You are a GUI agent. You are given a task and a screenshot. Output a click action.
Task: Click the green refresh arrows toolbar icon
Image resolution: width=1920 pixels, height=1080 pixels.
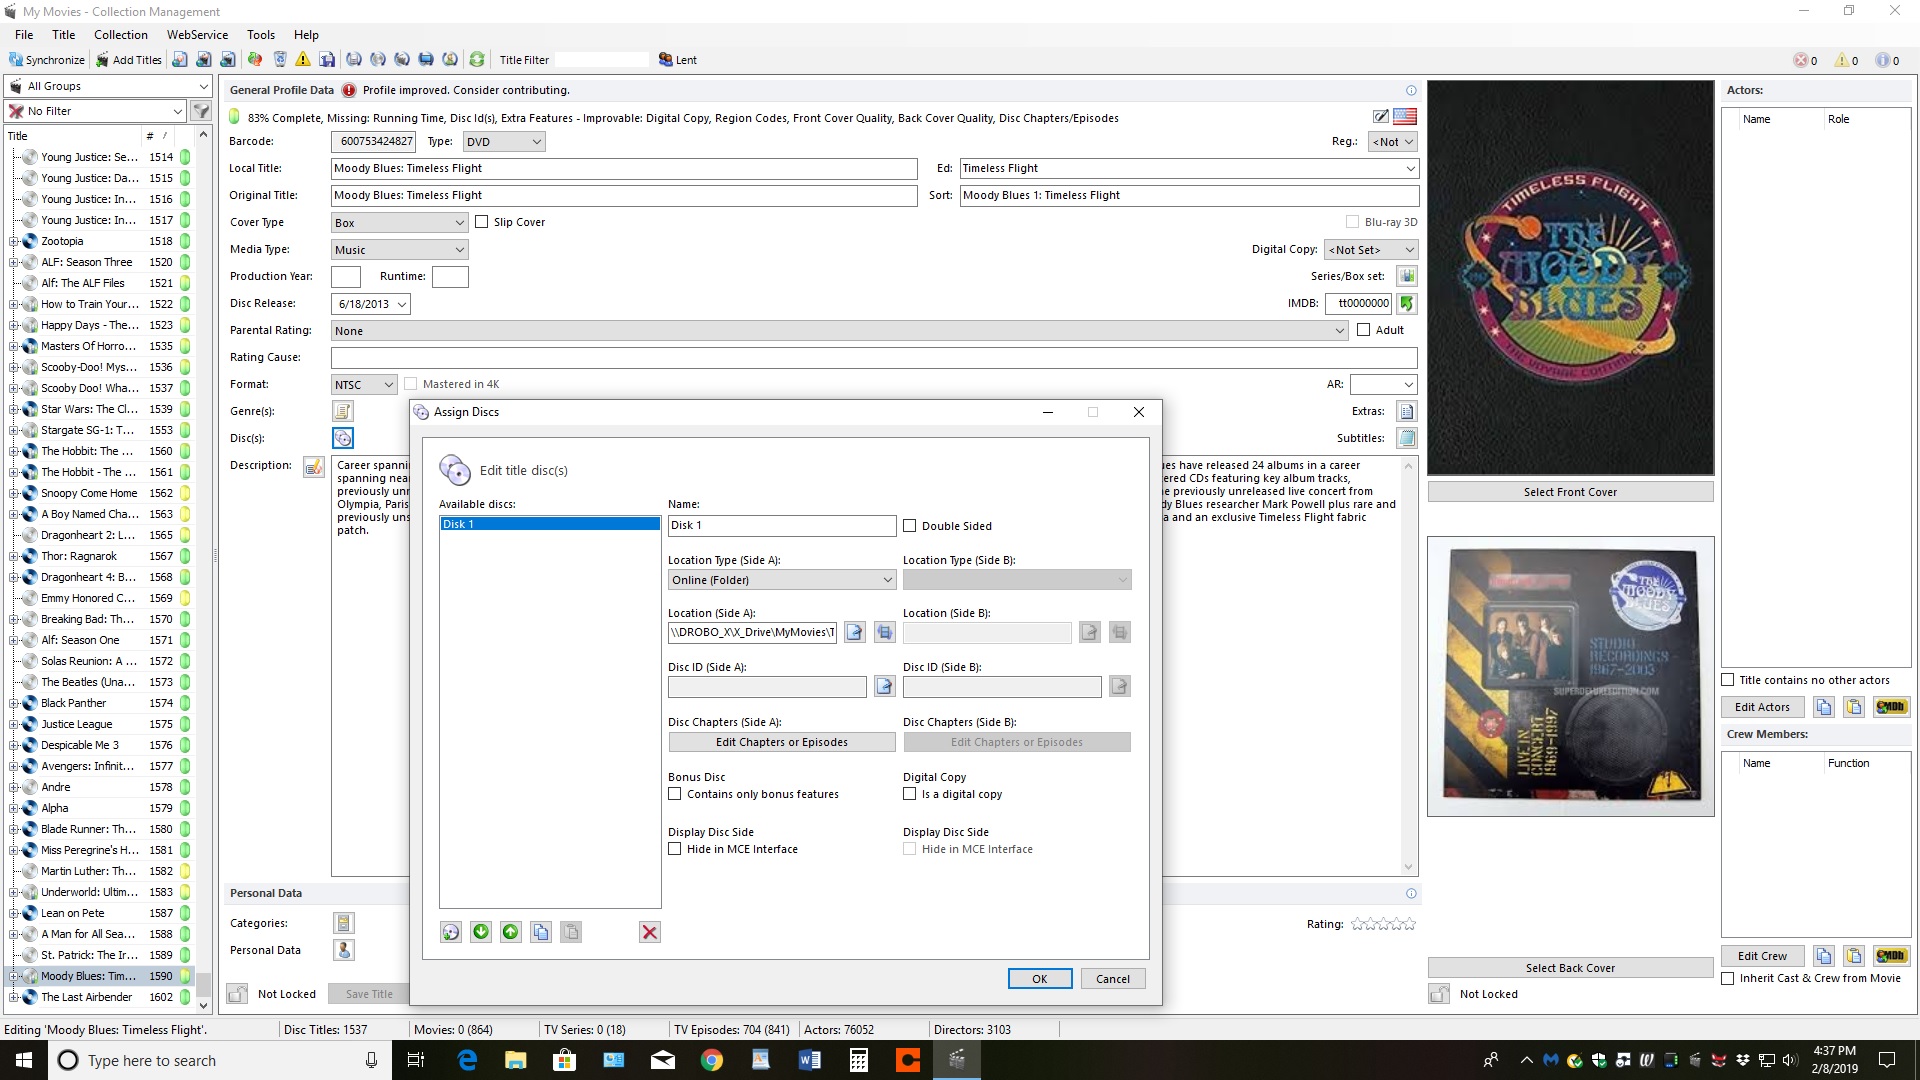[477, 60]
